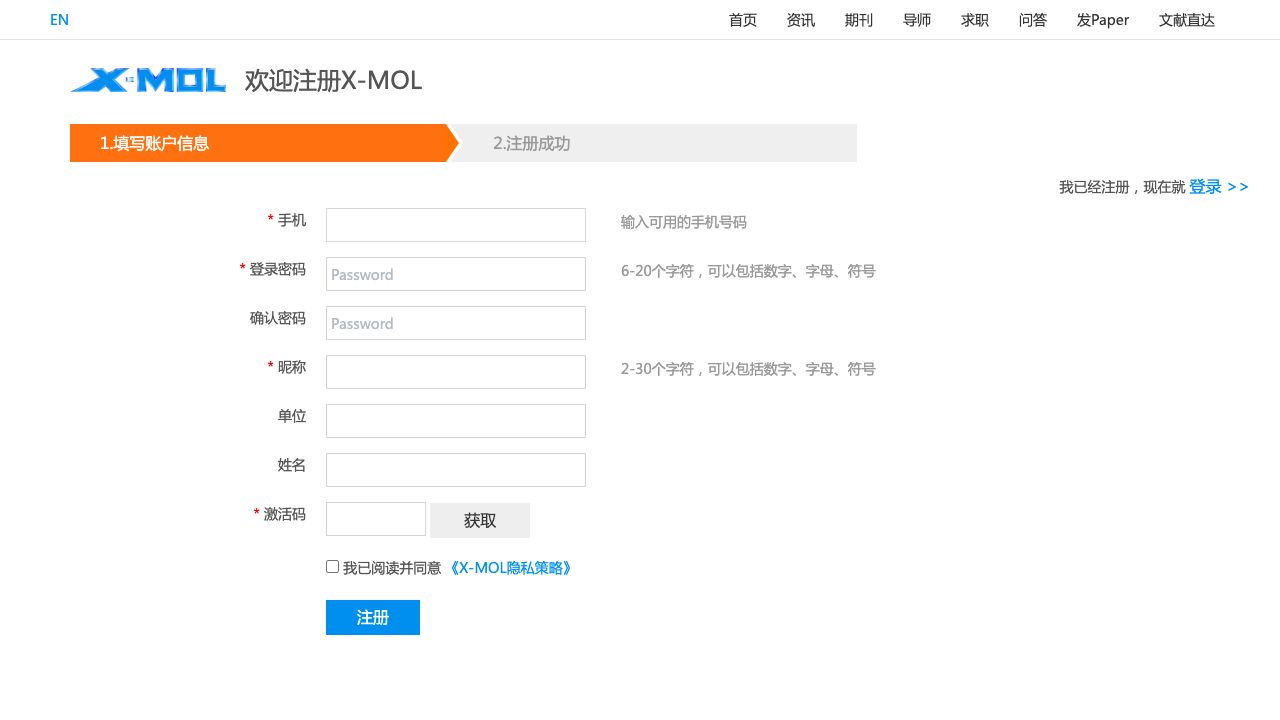Submit with the blue 注册 button
1280x720 pixels.
tap(373, 618)
